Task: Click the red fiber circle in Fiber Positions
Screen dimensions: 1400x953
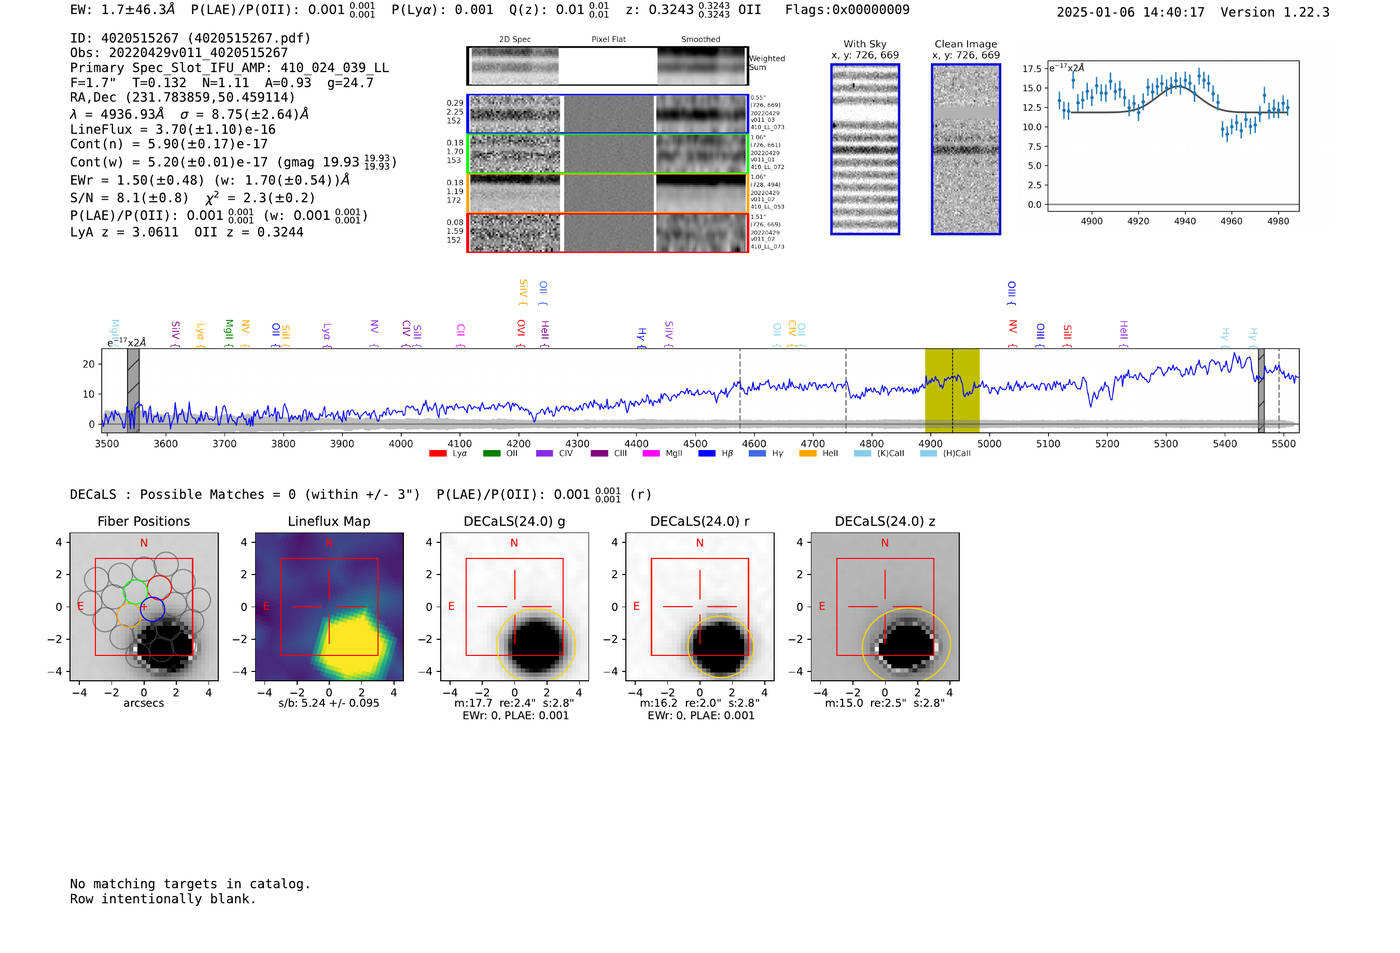Action: click(159, 587)
